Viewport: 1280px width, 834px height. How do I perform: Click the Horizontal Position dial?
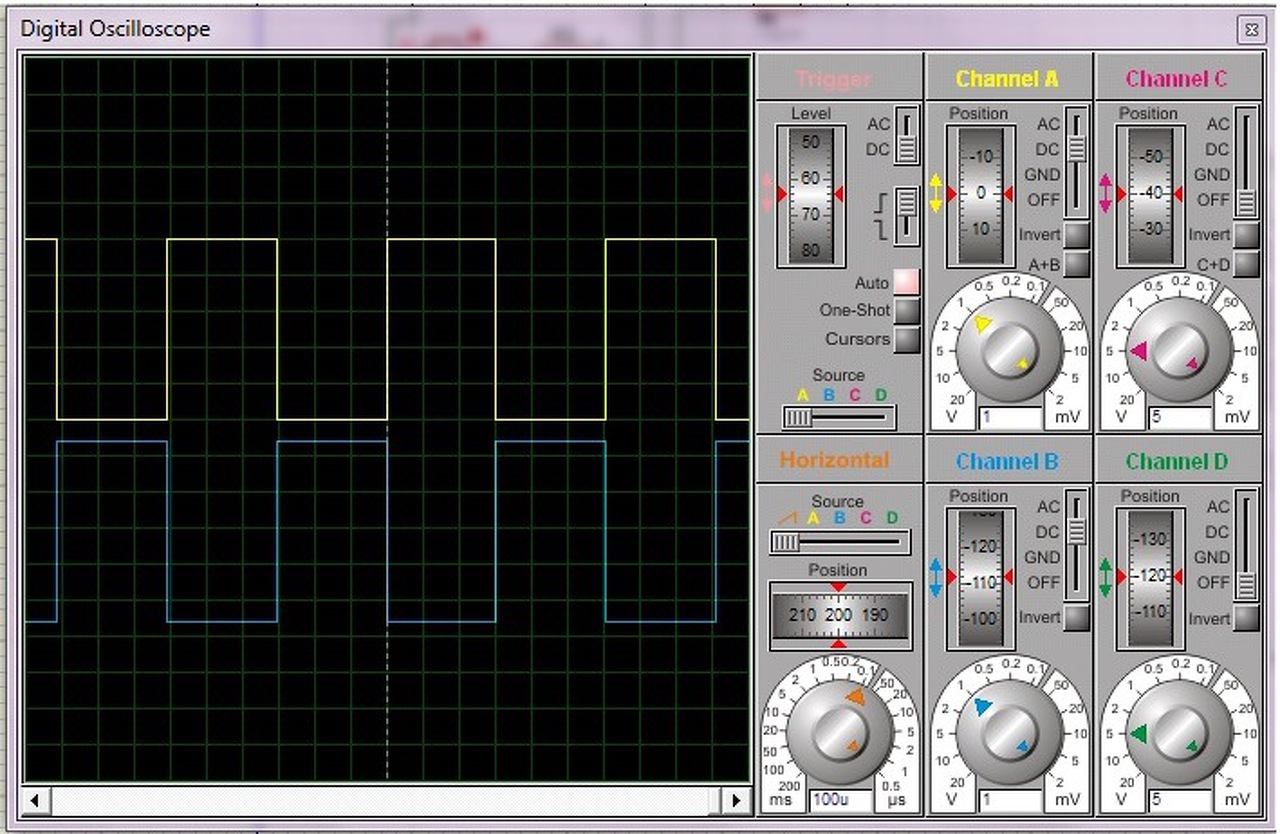839,615
